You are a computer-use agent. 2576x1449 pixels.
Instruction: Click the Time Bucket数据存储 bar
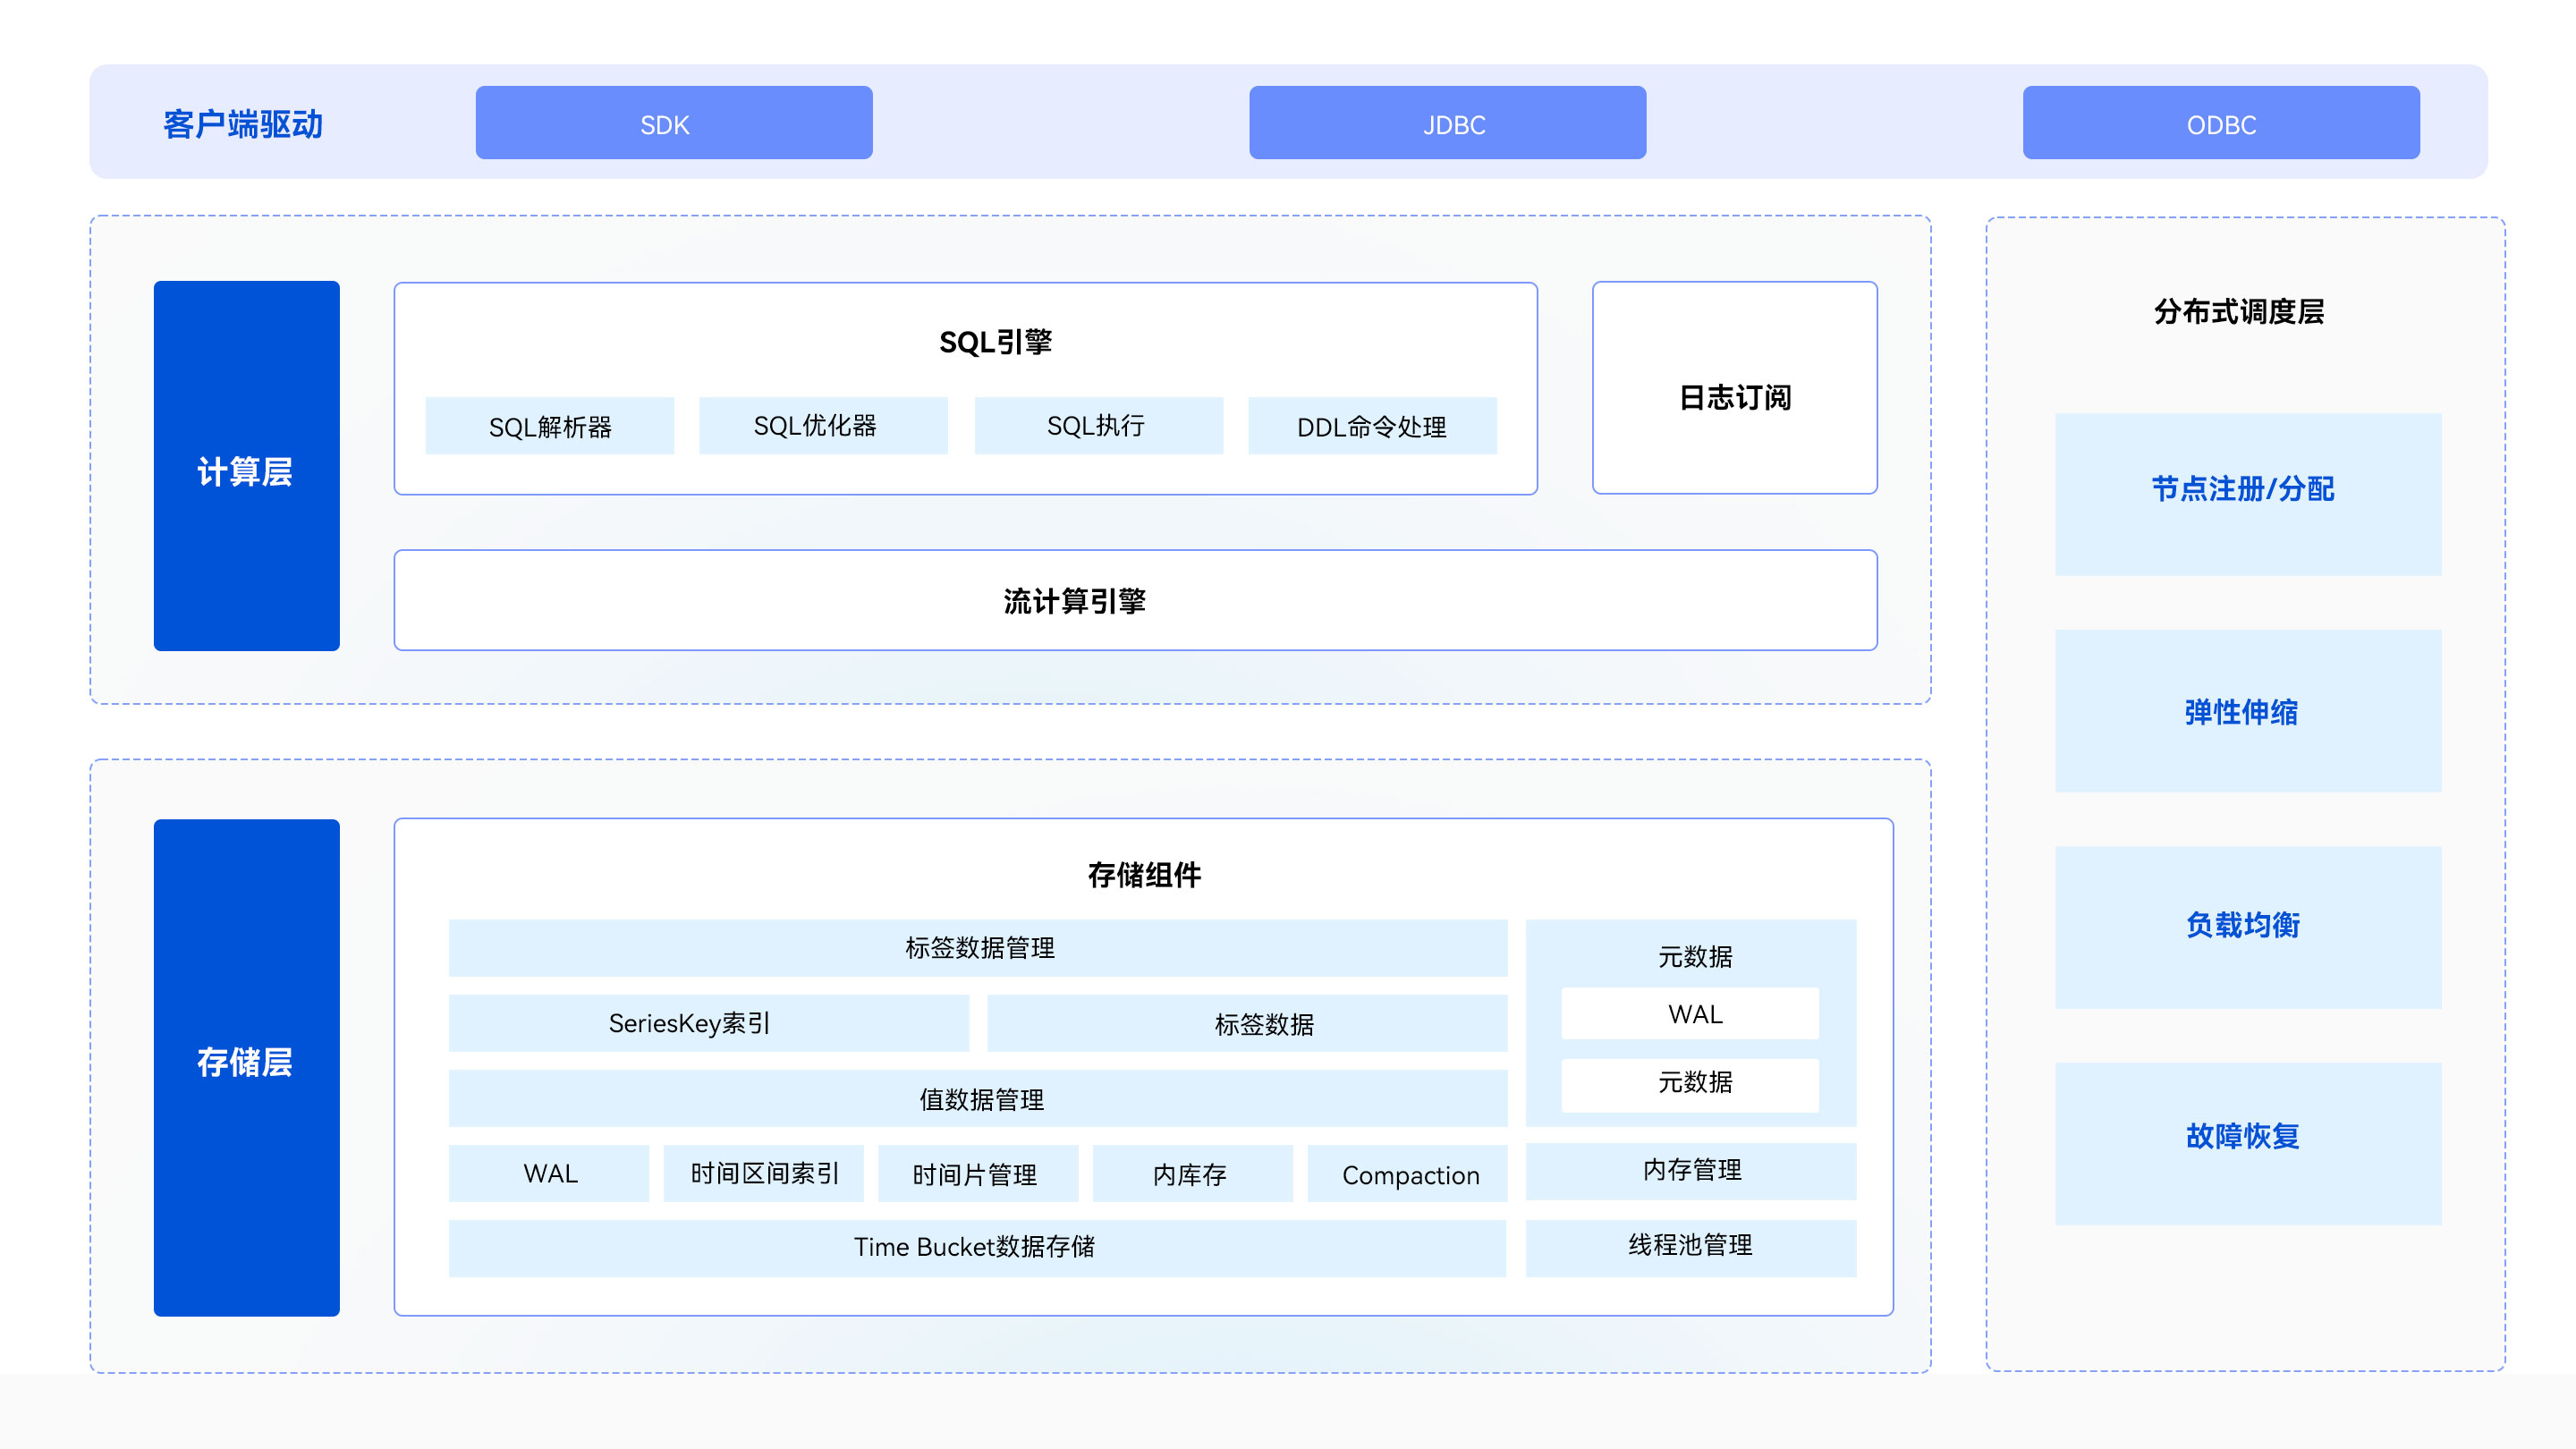tap(977, 1247)
